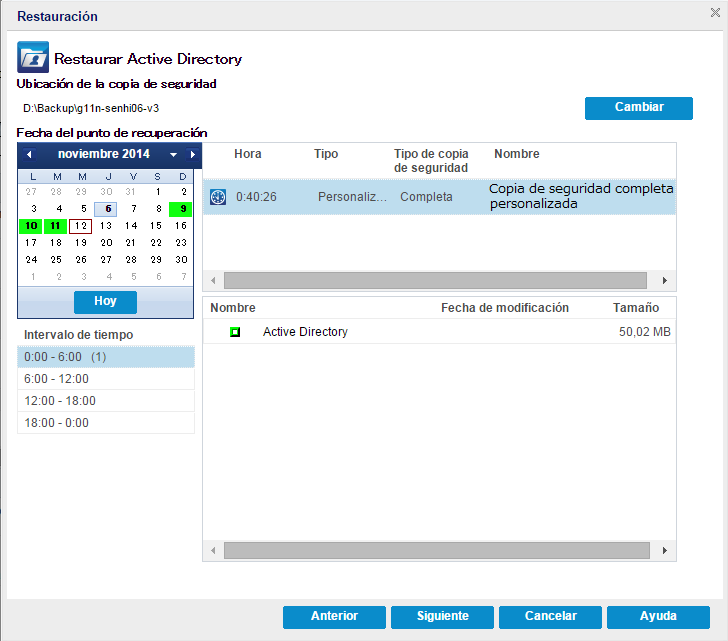This screenshot has width=728, height=641.
Task: Click right arrow of file list scrollbar
Action: [665, 550]
